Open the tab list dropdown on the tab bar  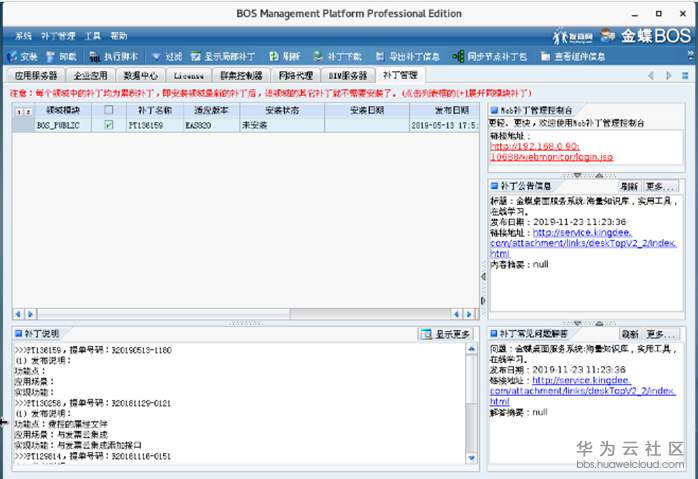(x=685, y=76)
